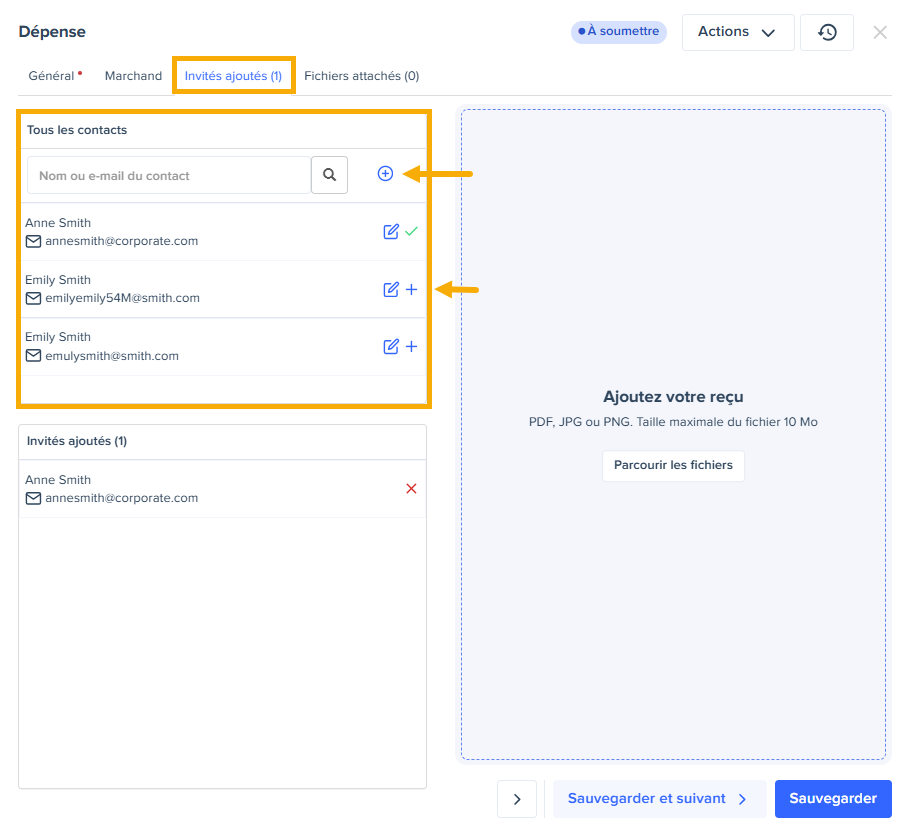Viewport: 911px width, 833px height.
Task: Edit the emilyemily54M@smith.com contact
Action: [x=391, y=290]
